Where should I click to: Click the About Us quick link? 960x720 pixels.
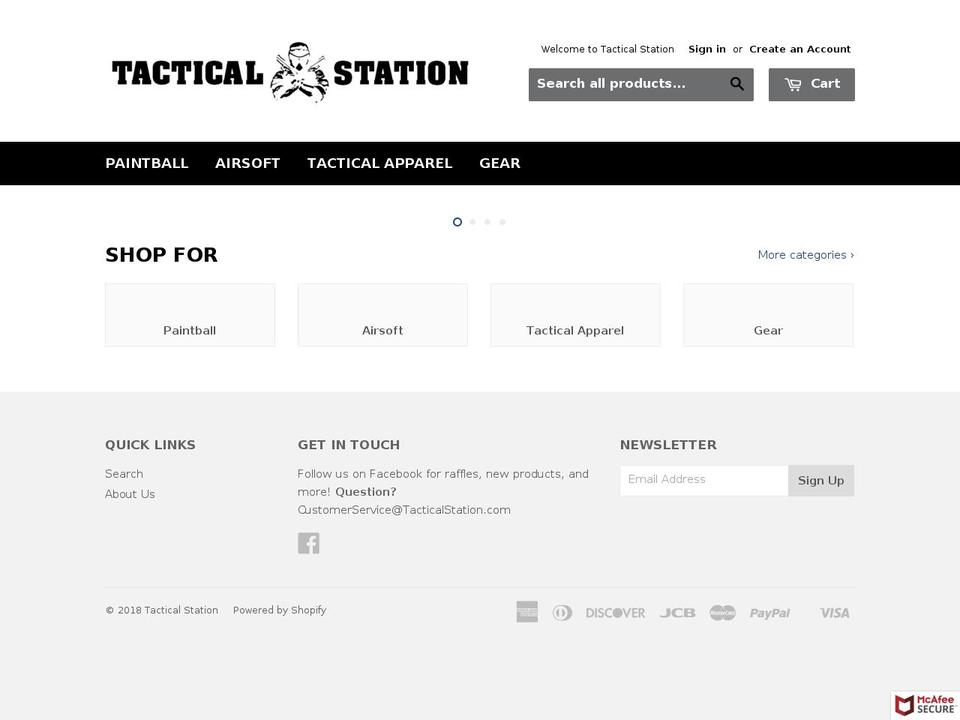(130, 494)
